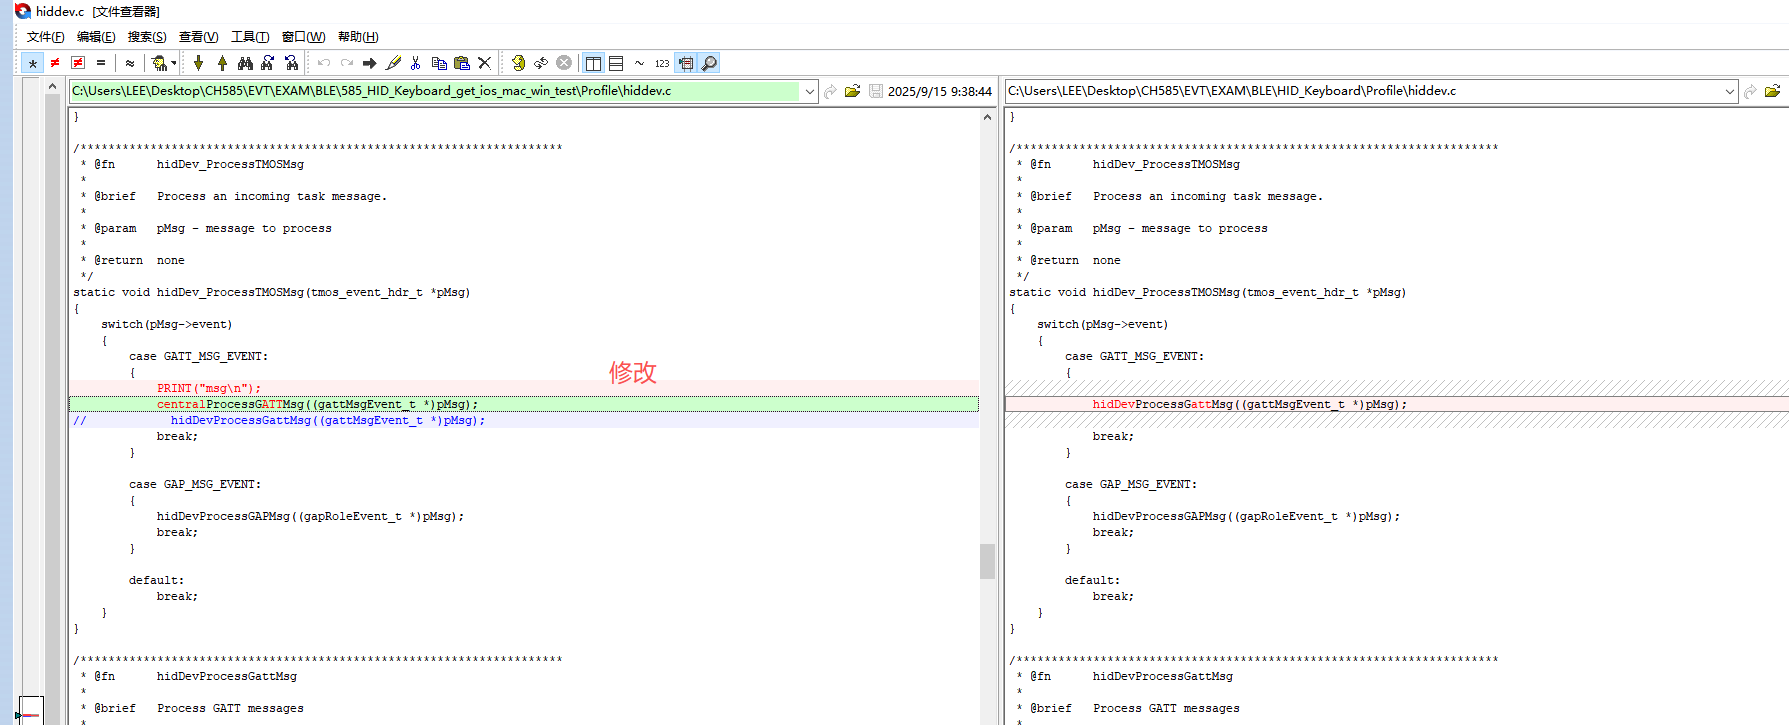The image size is (1789, 725).
Task: Click the left file path field
Action: (435, 91)
